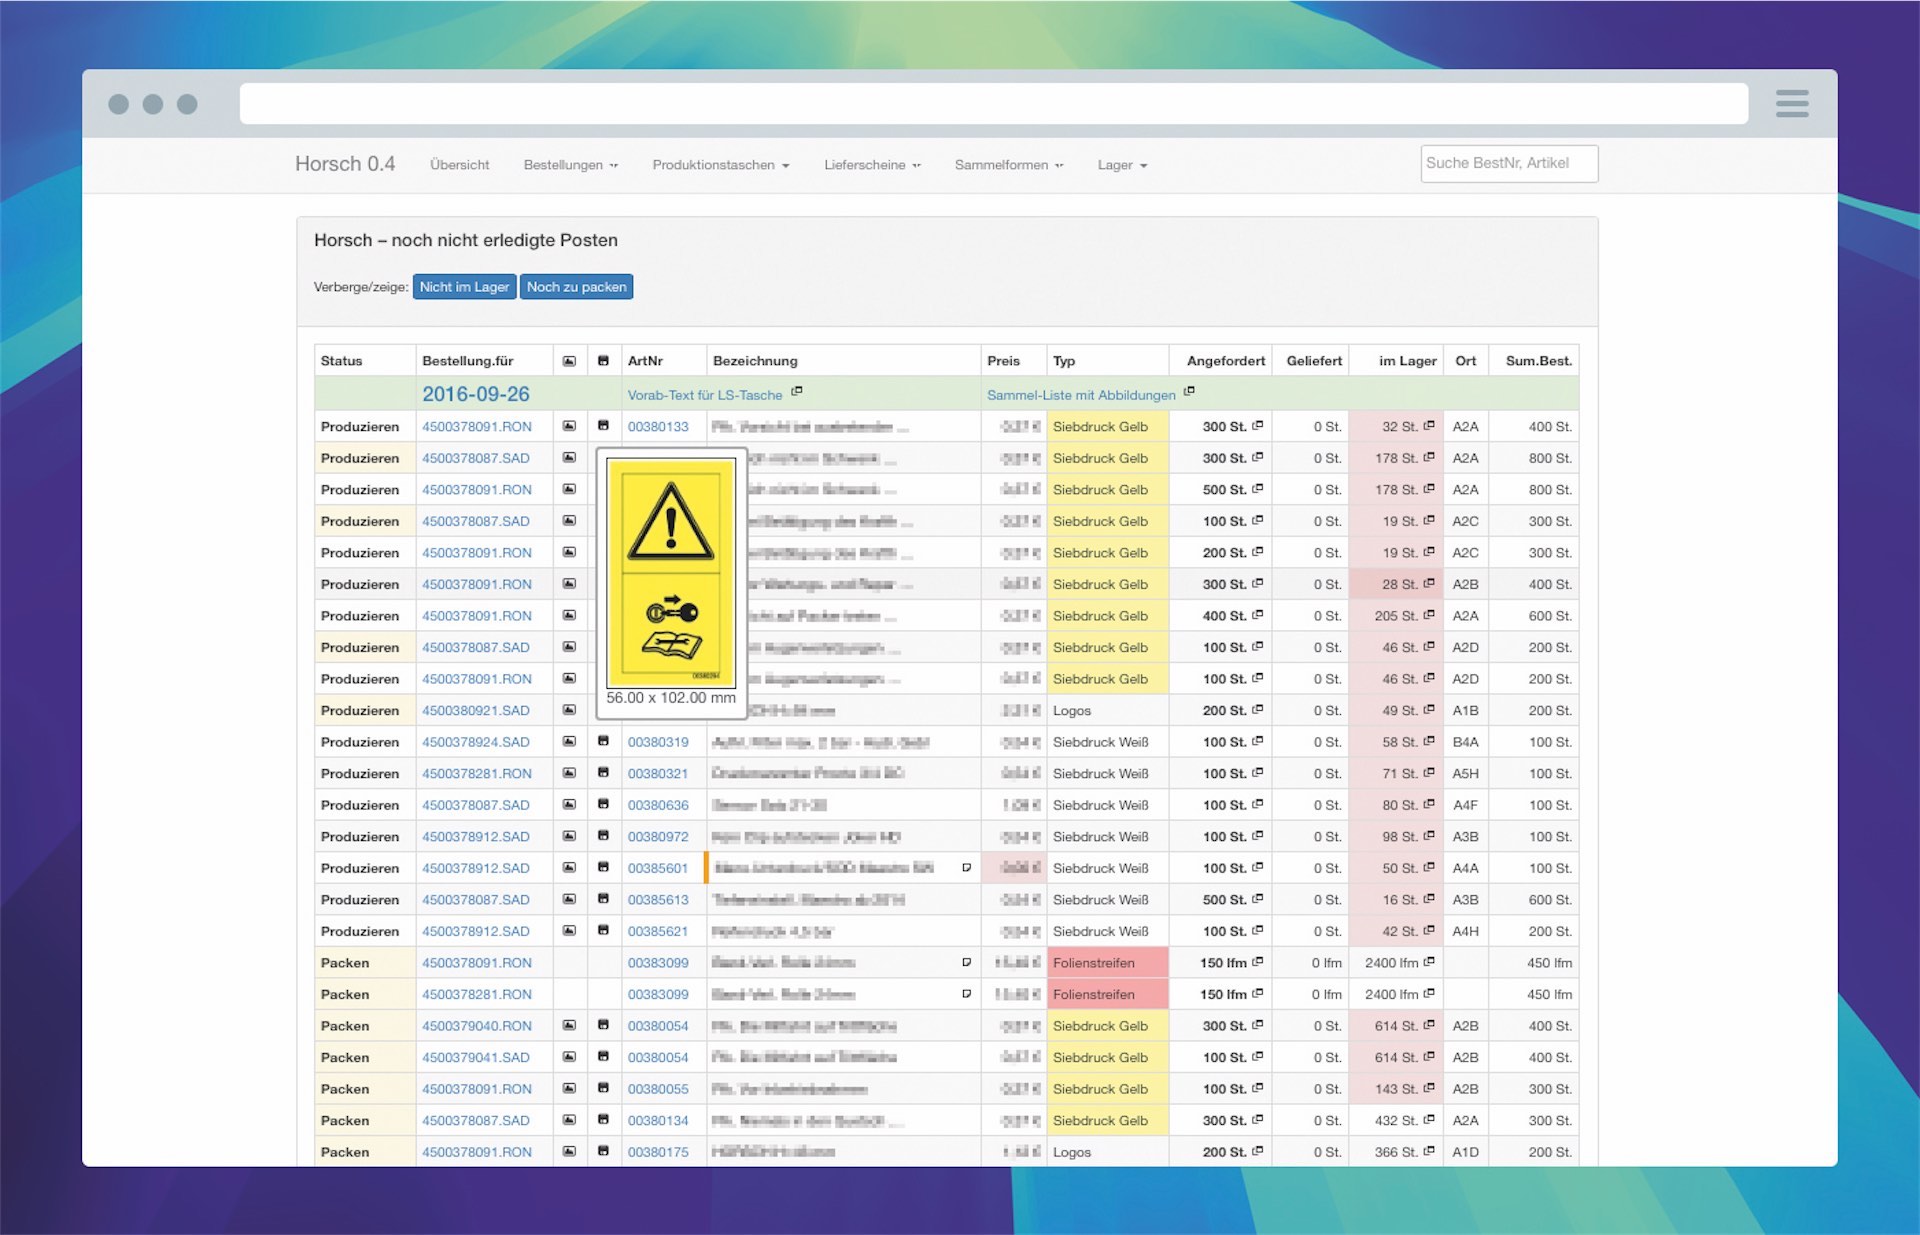The height and width of the screenshot is (1235, 1920).
Task: Go to the Übersicht page
Action: coord(459,165)
